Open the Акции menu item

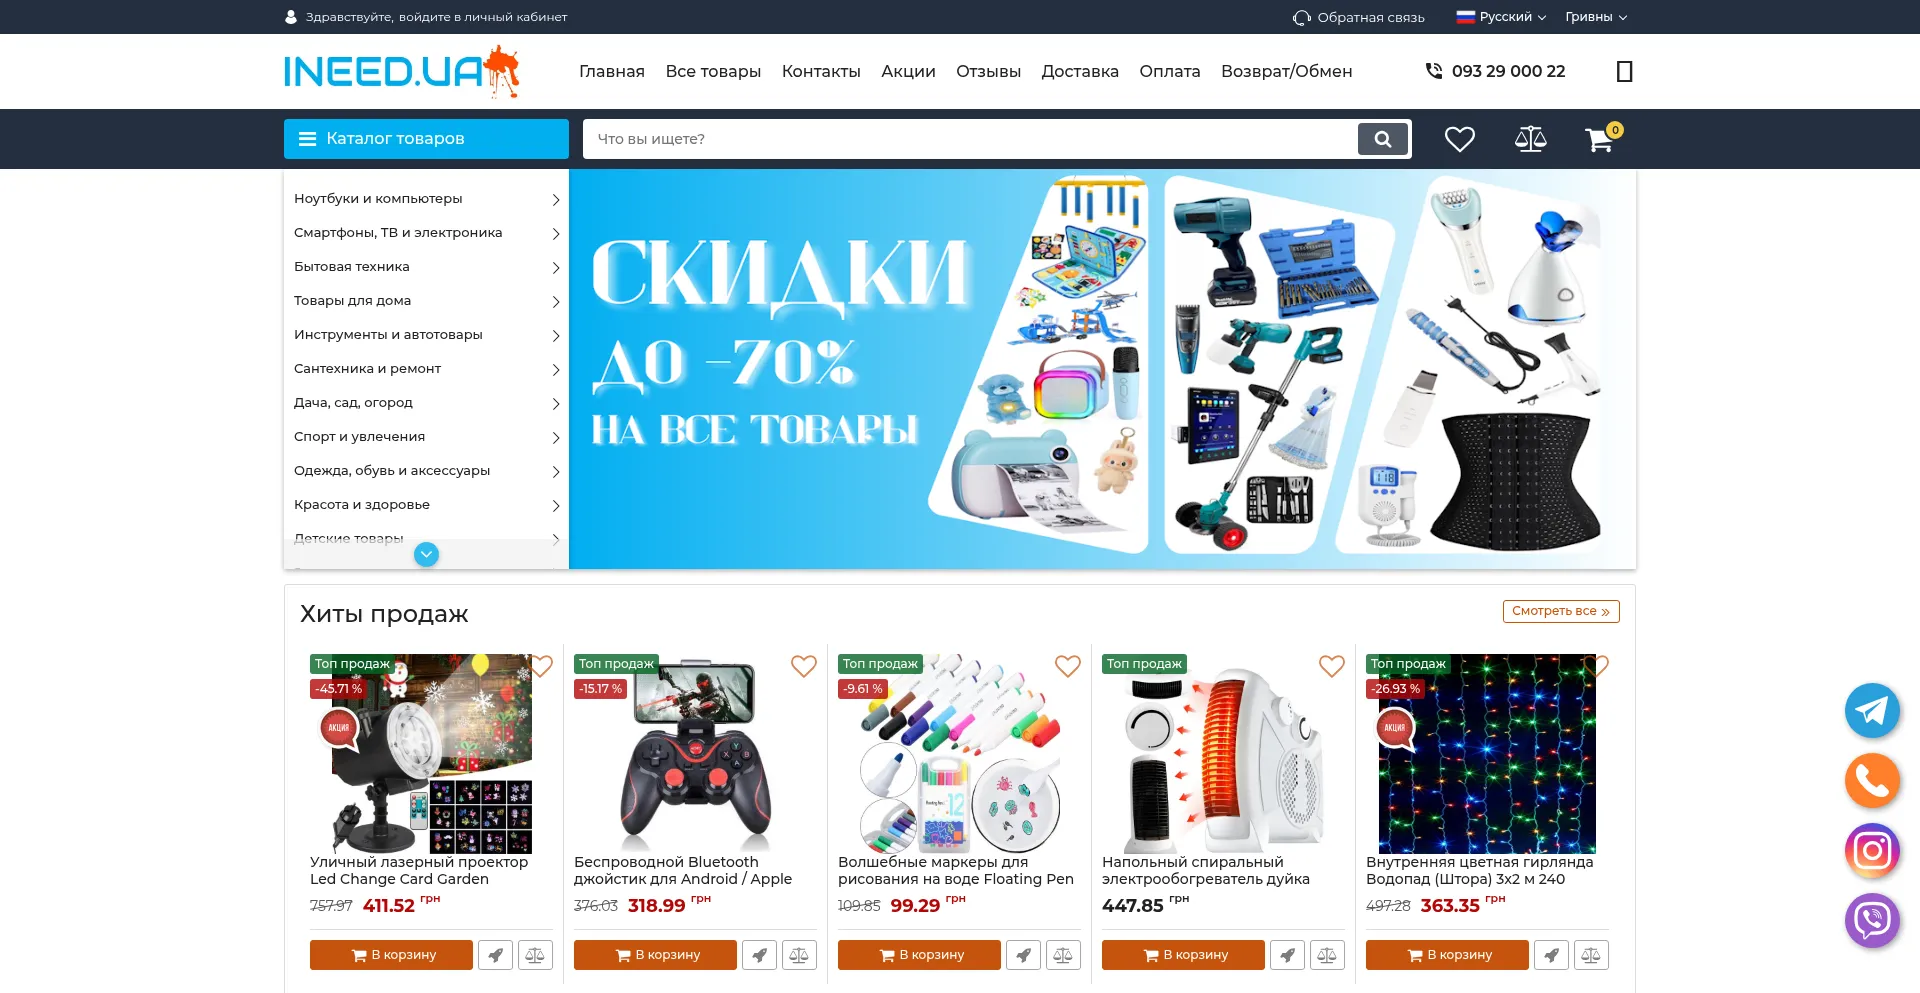click(x=908, y=71)
